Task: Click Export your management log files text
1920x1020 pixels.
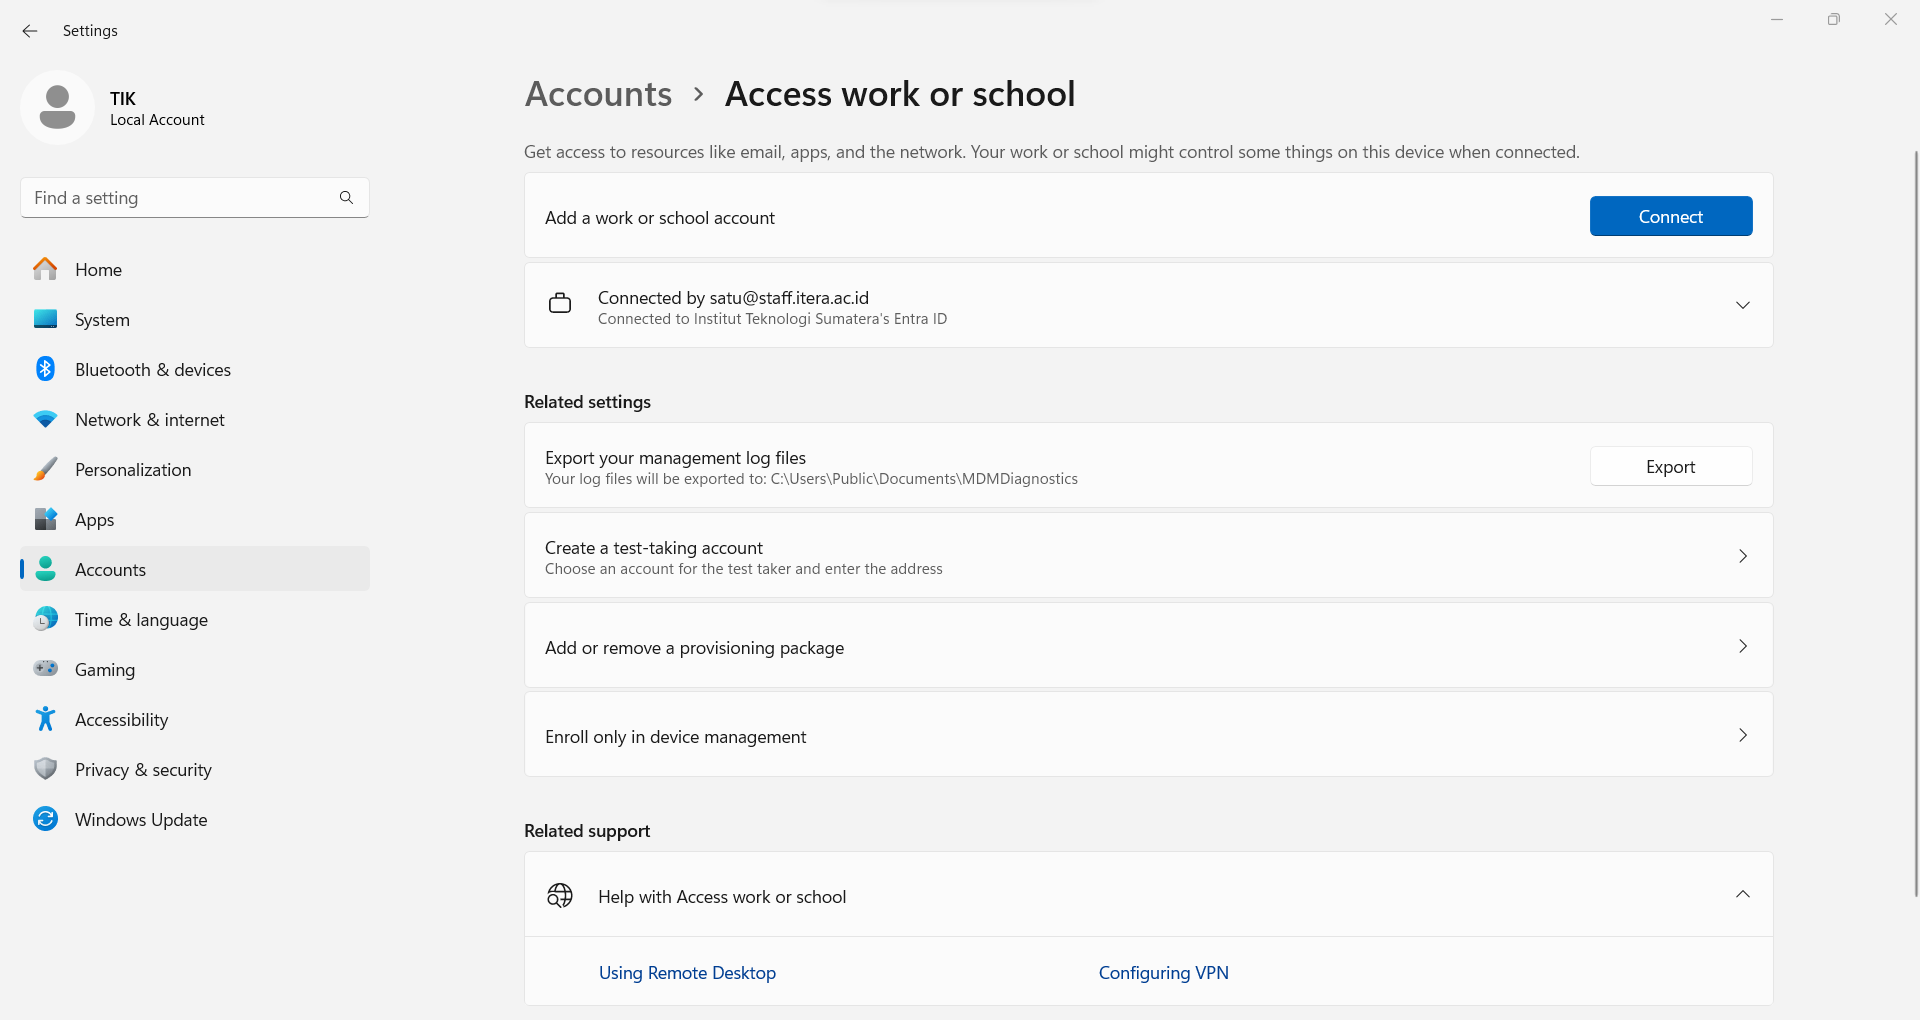Action: [x=675, y=457]
